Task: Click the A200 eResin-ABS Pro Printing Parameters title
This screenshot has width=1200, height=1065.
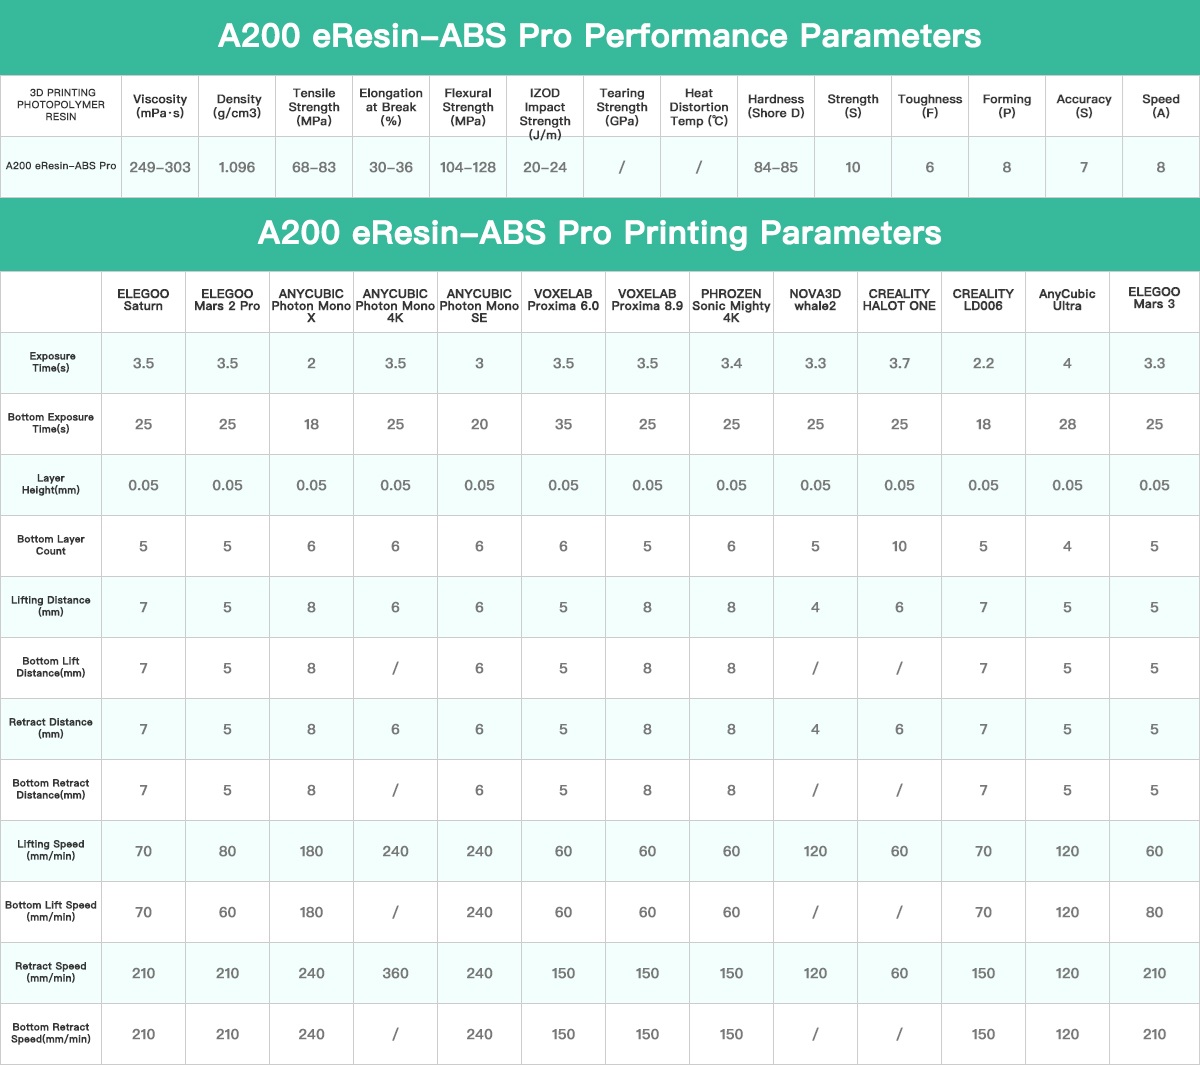Action: [x=599, y=233]
